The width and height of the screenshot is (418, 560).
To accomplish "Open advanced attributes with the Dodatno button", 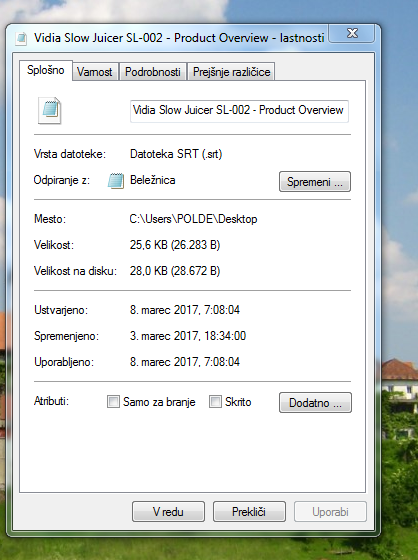I will coord(315,402).
